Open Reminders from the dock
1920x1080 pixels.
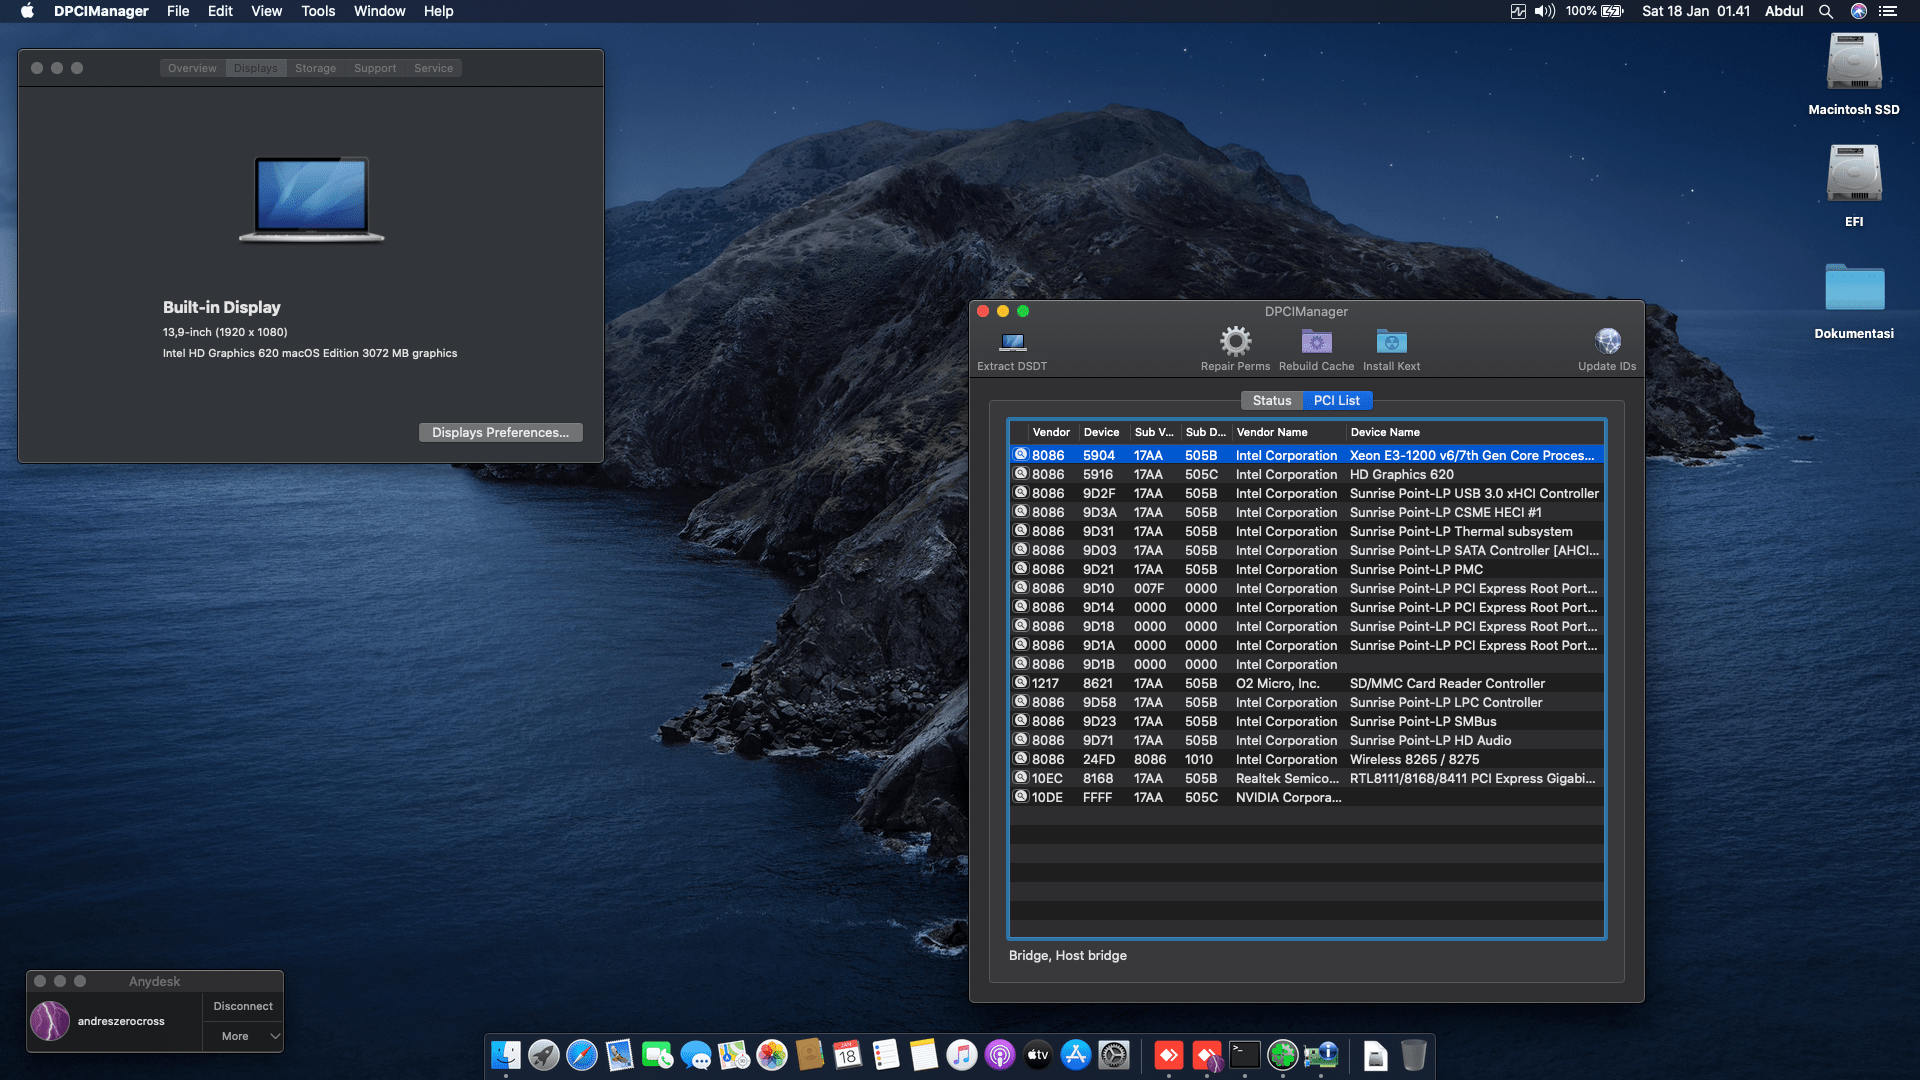[x=886, y=1055]
